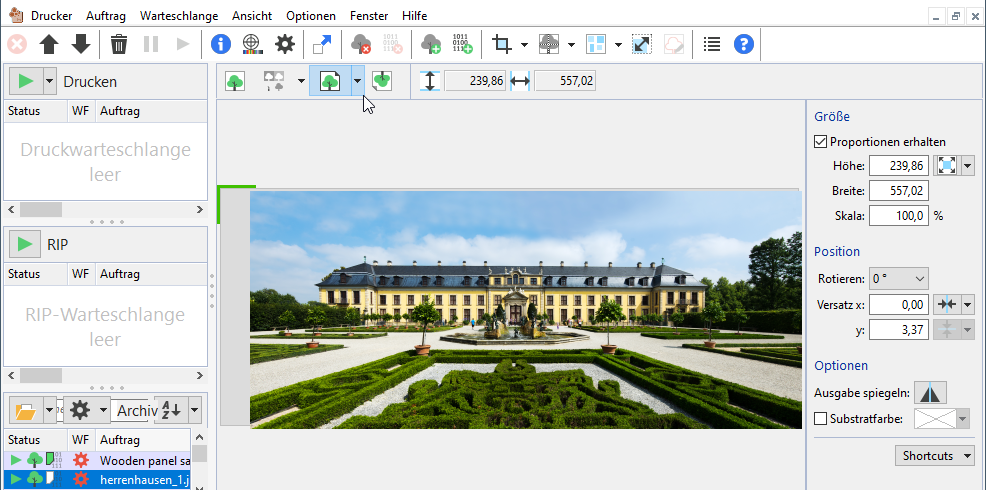986x490 pixels.
Task: Open the Warteschlange menu
Action: pos(180,16)
